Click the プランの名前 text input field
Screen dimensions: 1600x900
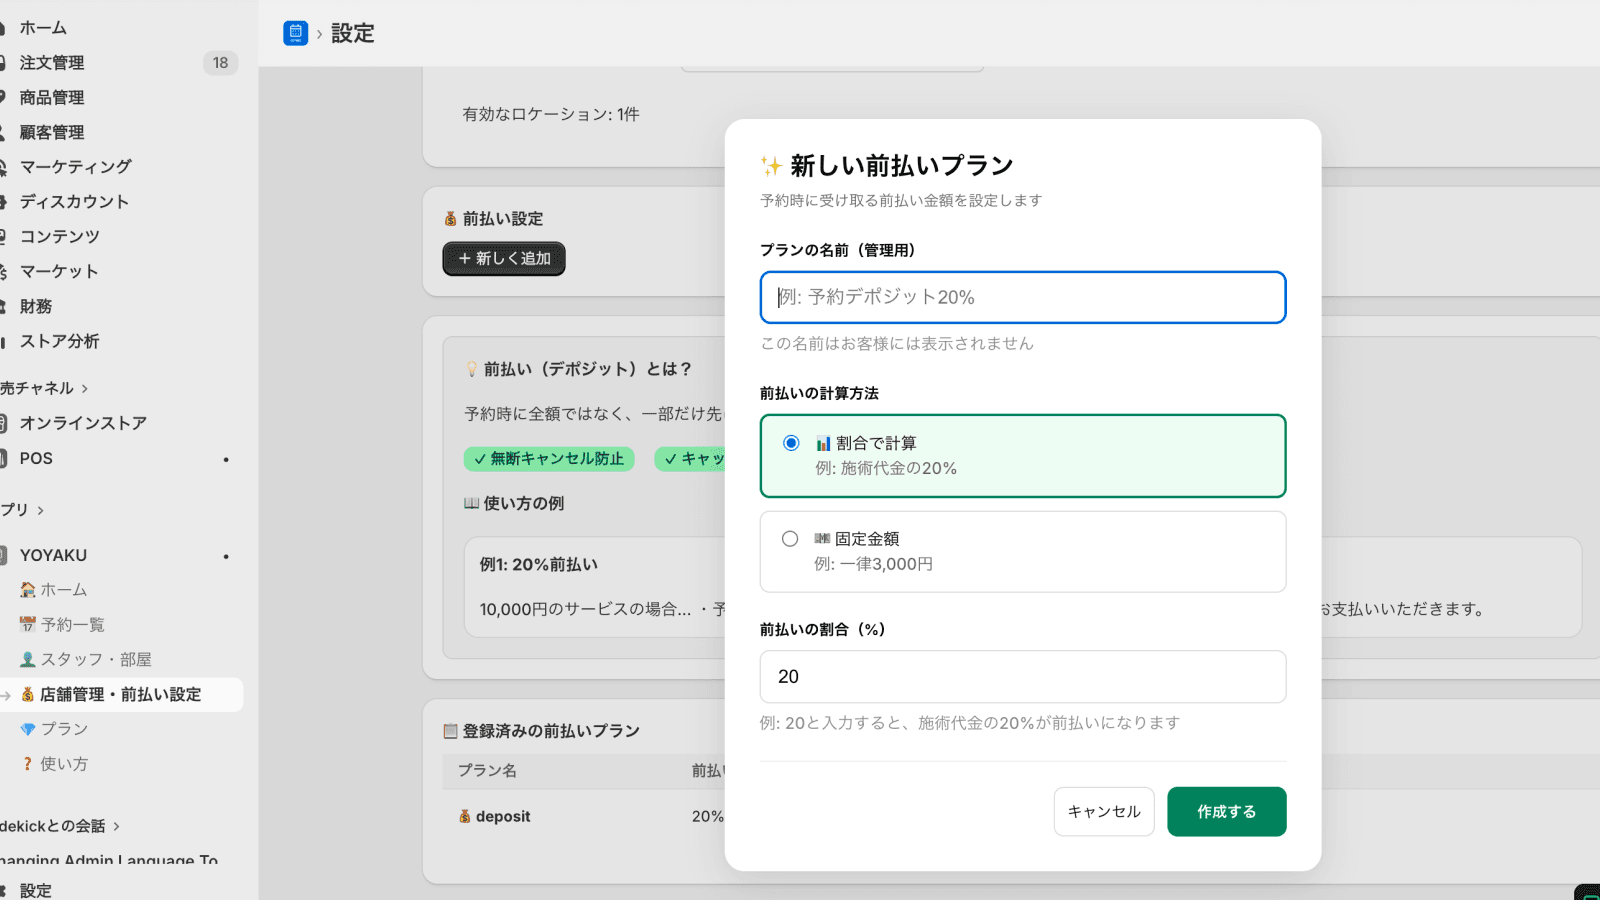pos(1022,297)
